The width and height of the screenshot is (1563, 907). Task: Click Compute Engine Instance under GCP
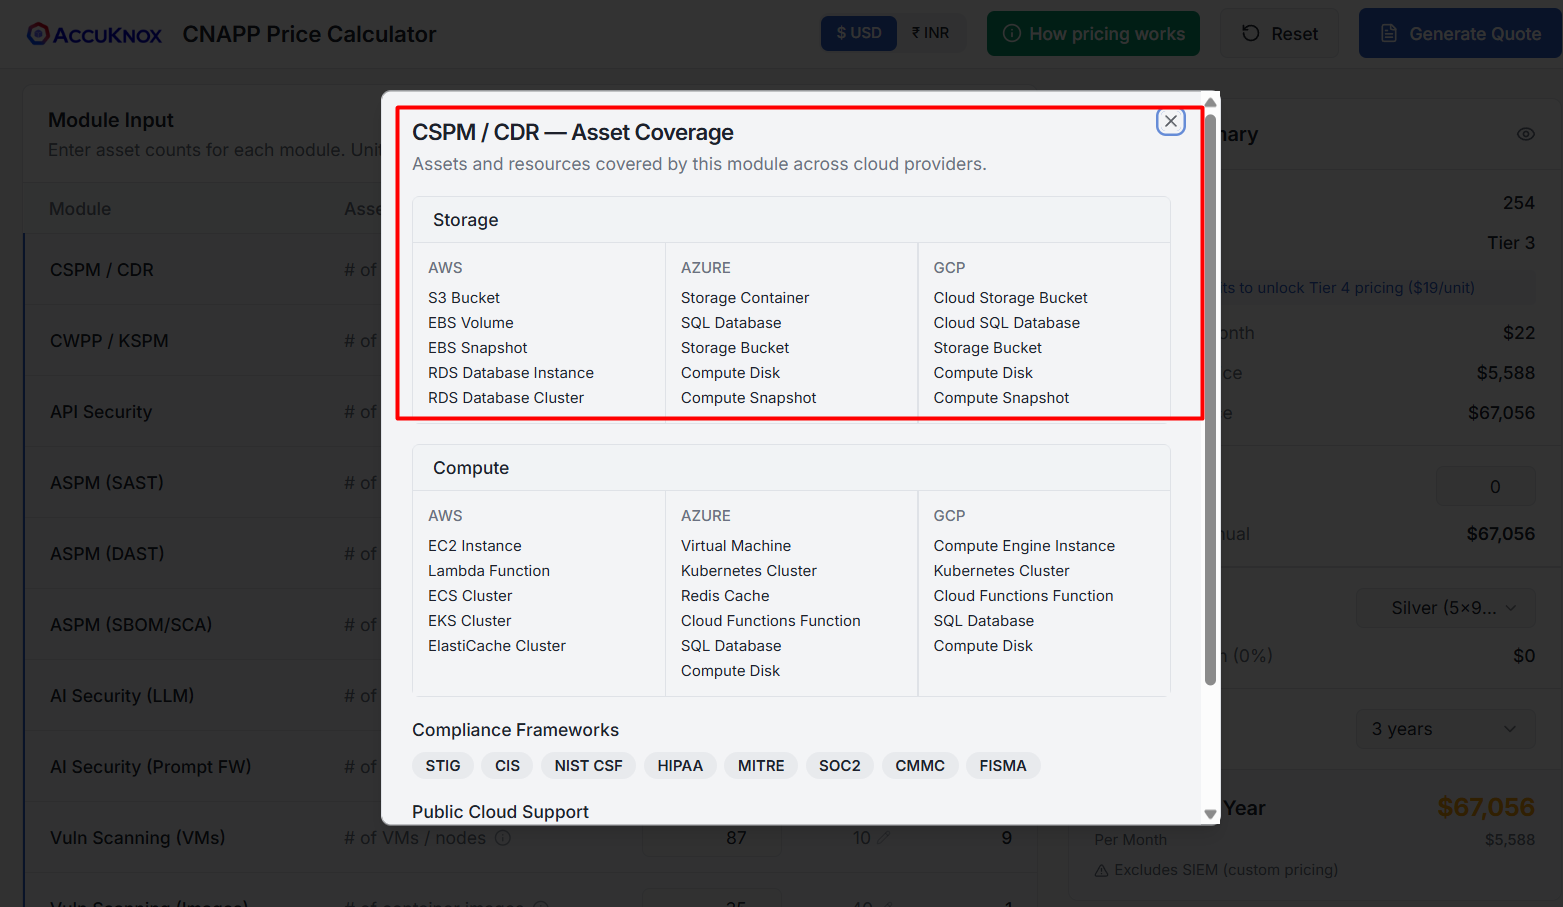coord(1024,546)
